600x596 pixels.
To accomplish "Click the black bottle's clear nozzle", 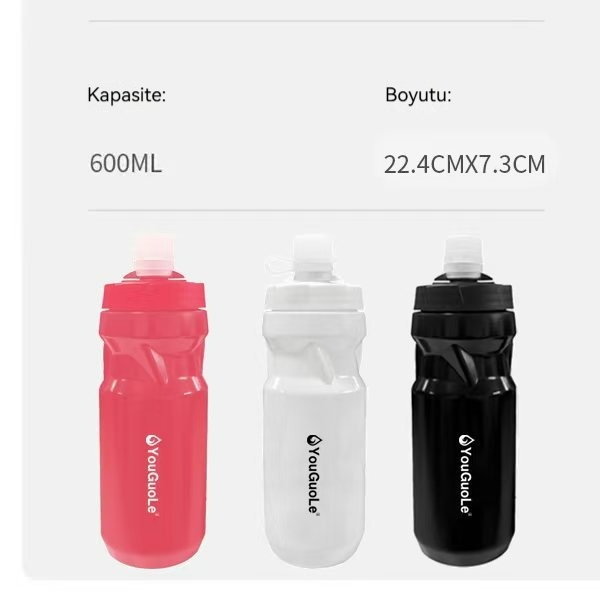I will 463,256.
